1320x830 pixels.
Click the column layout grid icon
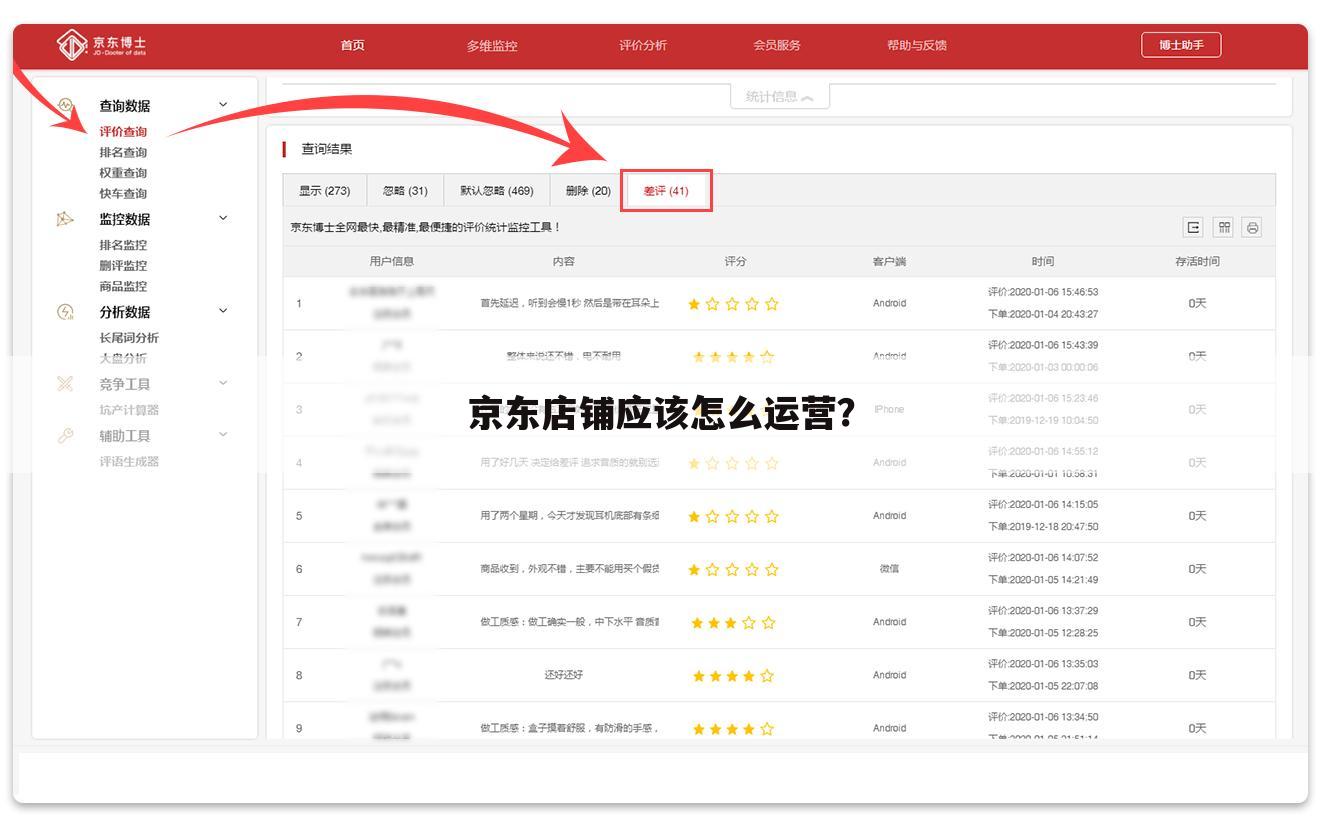click(1223, 227)
